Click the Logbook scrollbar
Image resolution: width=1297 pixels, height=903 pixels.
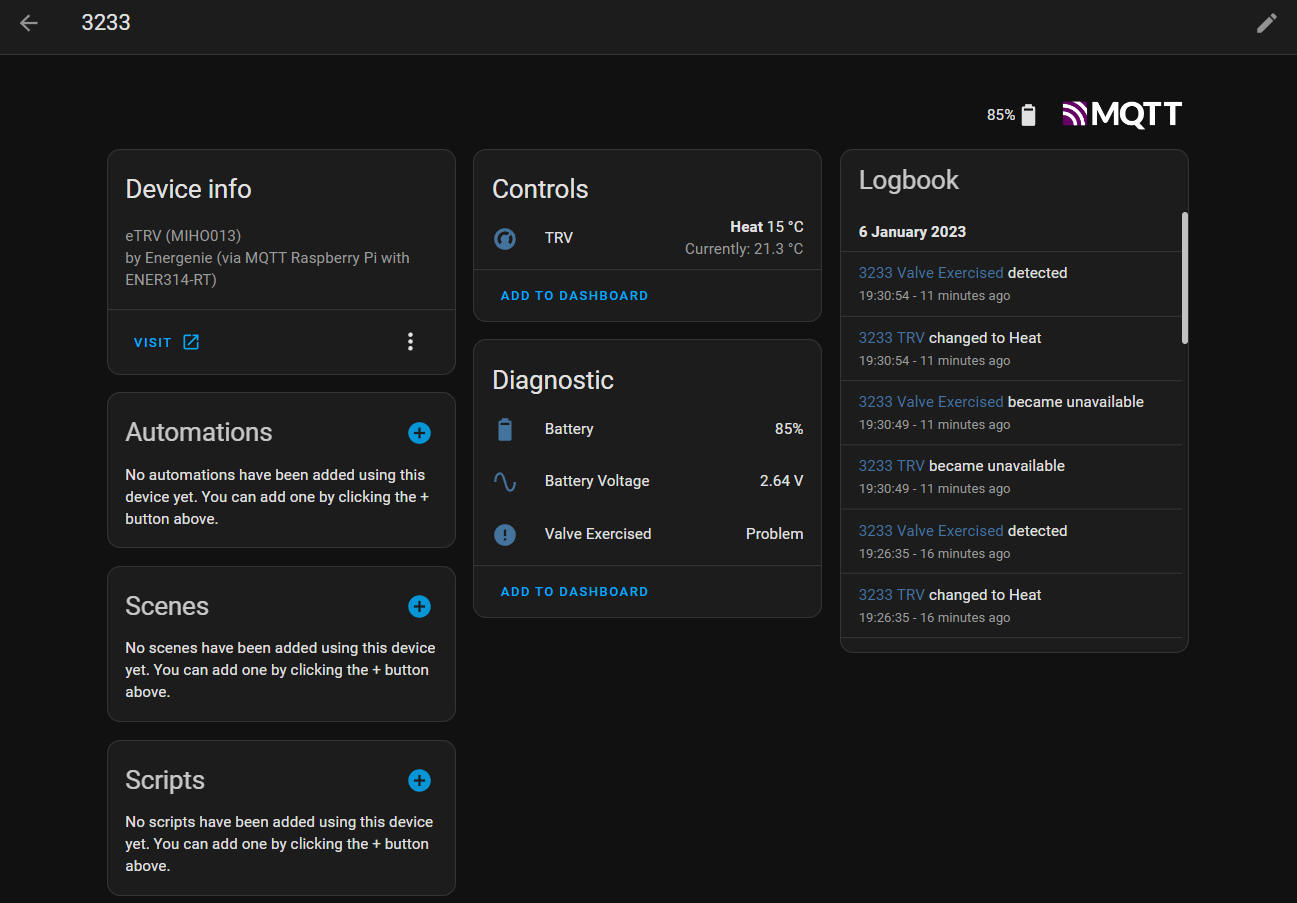pyautogui.click(x=1185, y=278)
